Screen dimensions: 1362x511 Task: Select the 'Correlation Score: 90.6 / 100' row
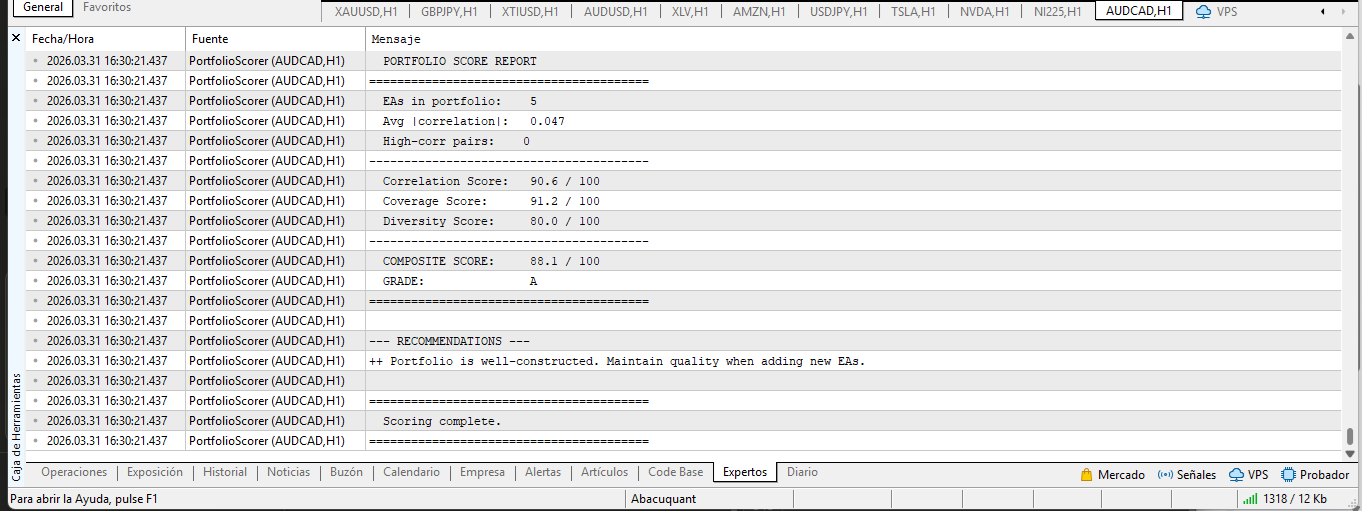(x=683, y=181)
